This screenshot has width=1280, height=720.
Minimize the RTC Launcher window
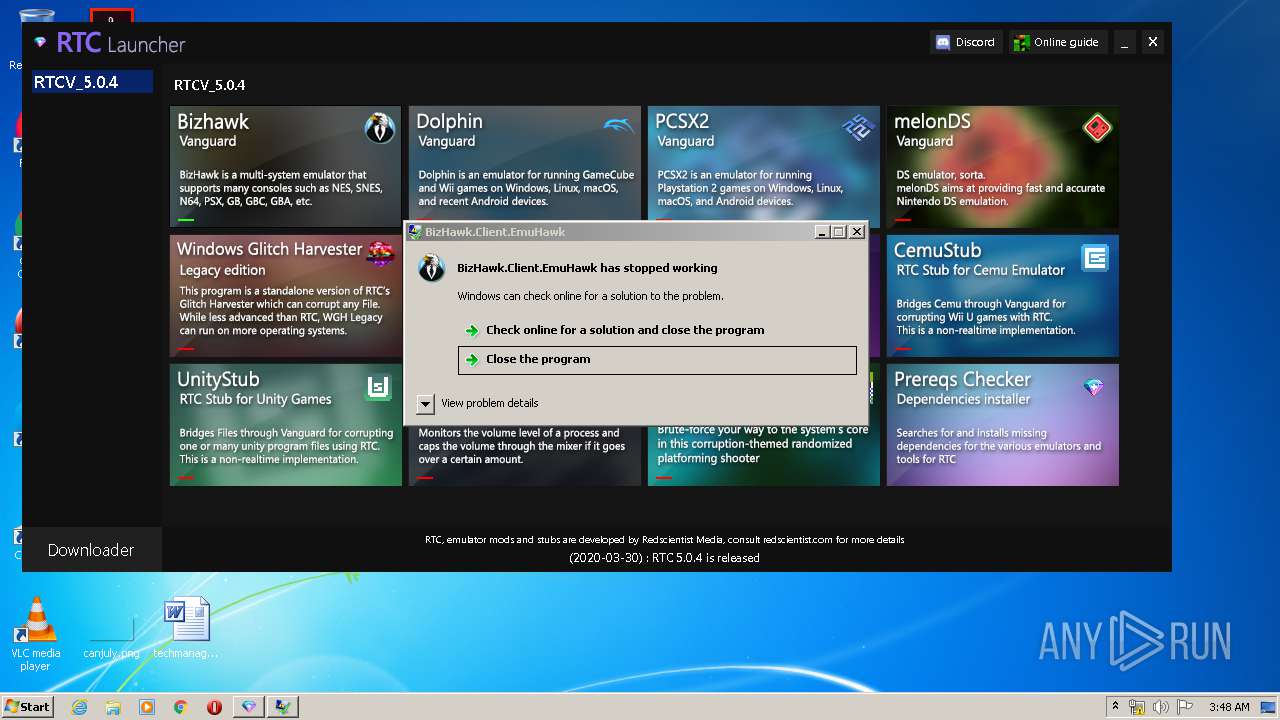(x=1124, y=42)
